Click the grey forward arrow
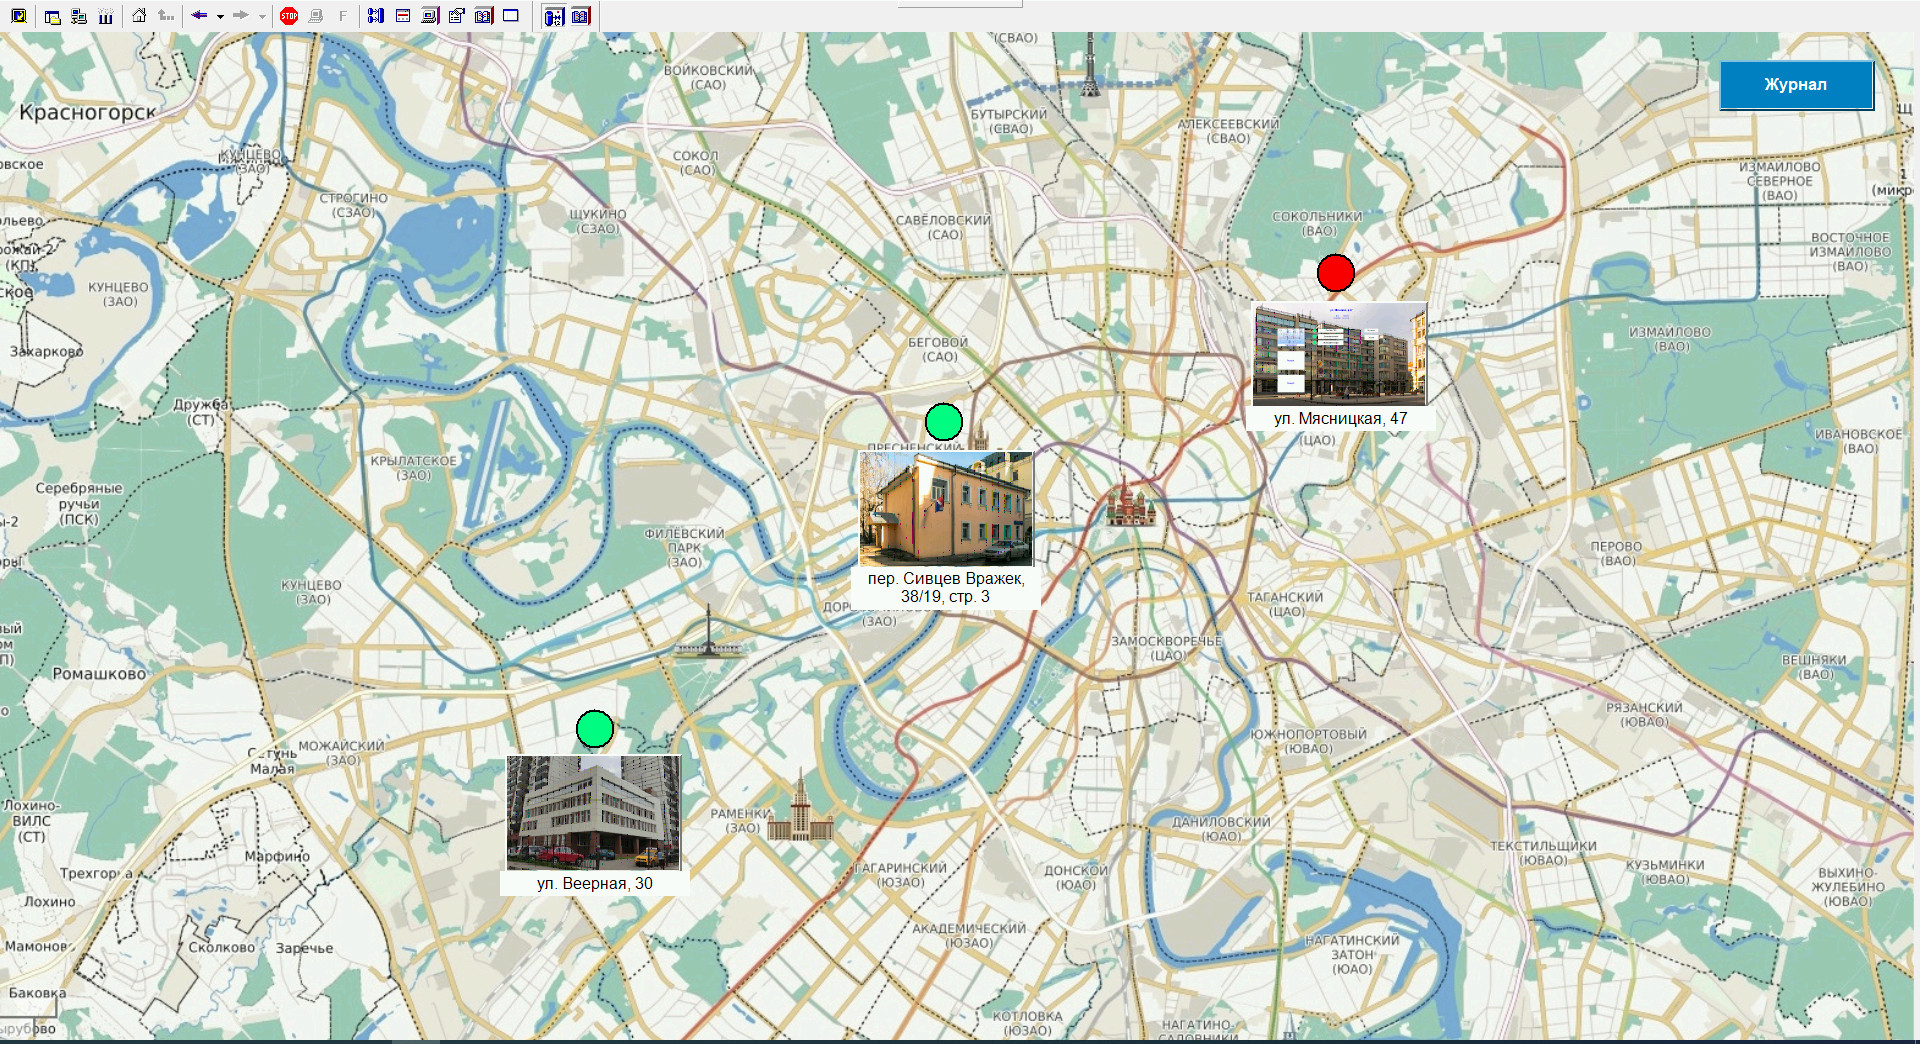Viewport: 1920px width, 1044px height. (x=241, y=15)
